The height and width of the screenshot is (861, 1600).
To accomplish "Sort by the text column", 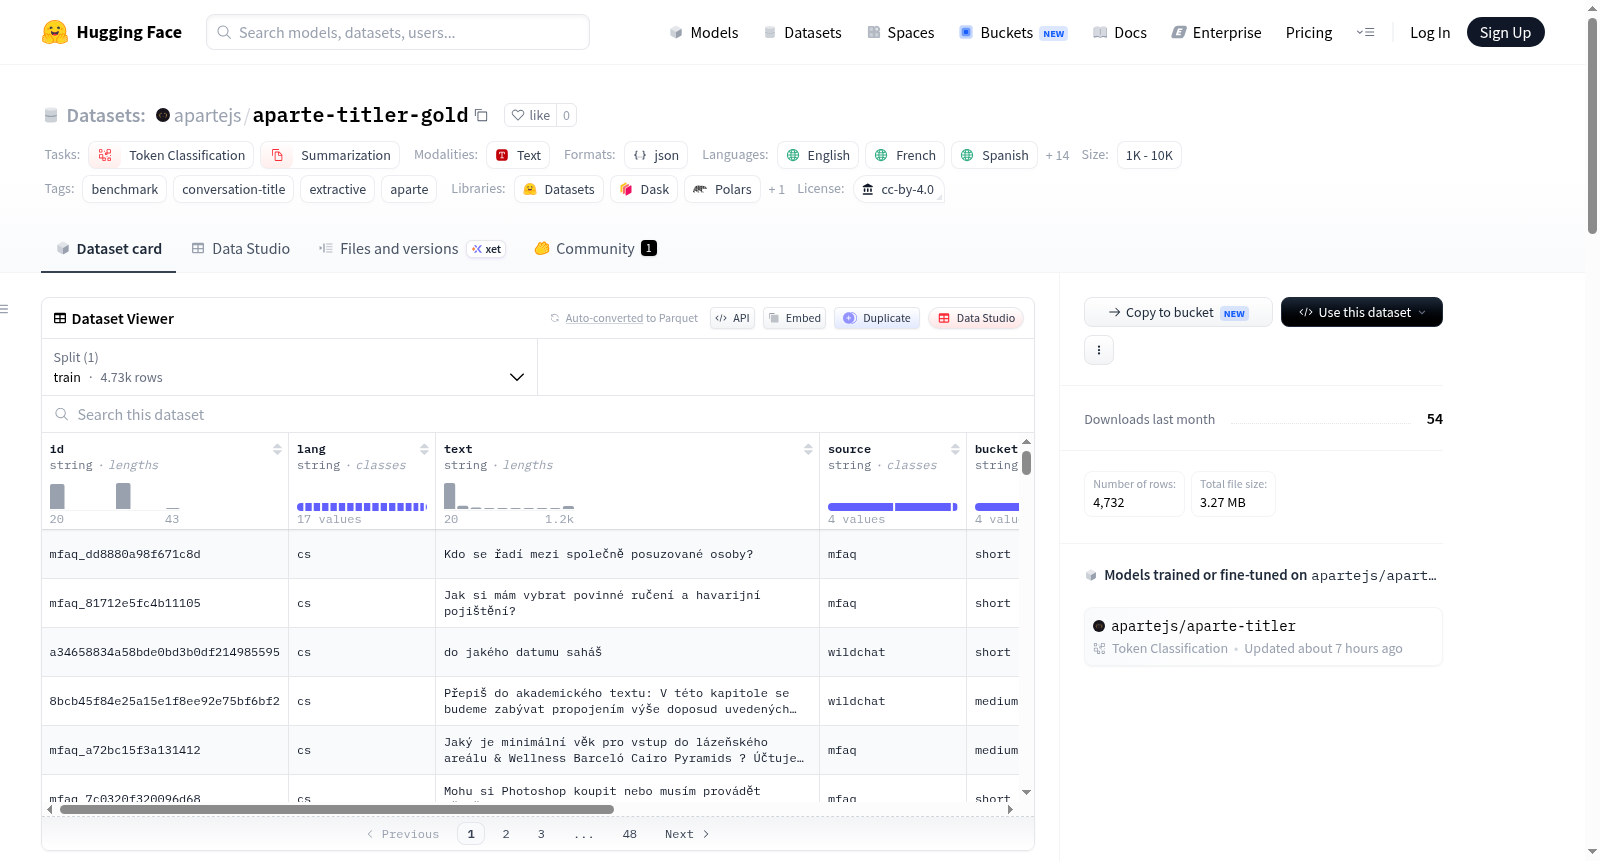I will tap(808, 449).
